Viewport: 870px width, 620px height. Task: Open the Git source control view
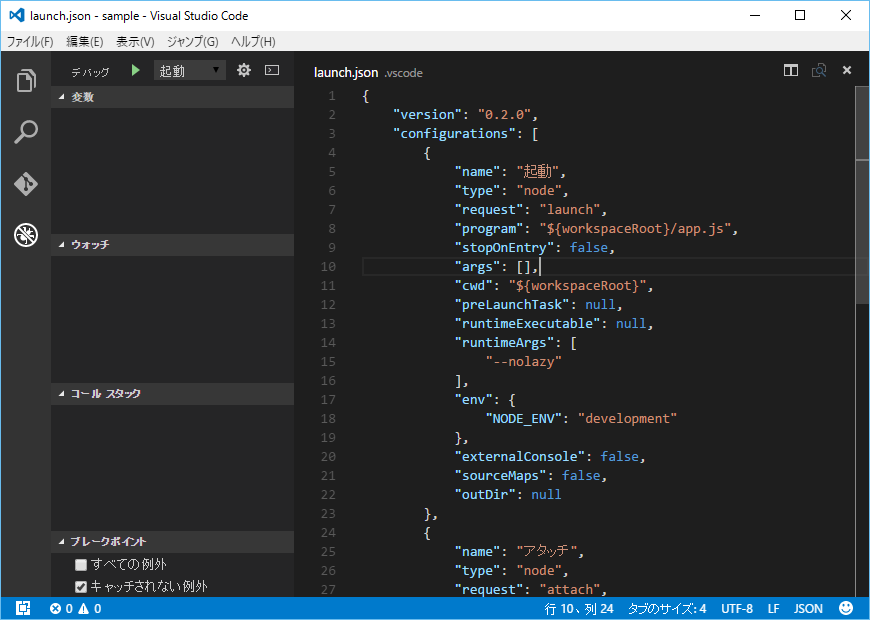pos(26,184)
